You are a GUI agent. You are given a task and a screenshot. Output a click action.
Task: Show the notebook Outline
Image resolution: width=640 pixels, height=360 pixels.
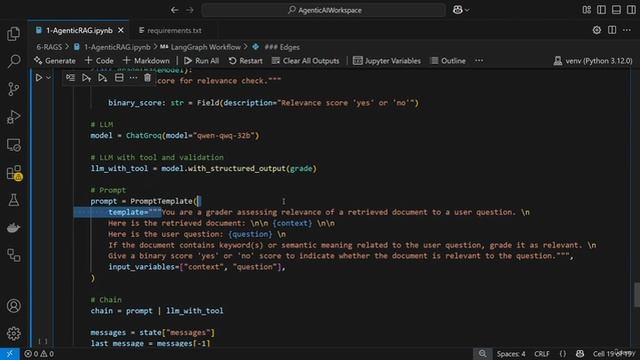coord(449,61)
